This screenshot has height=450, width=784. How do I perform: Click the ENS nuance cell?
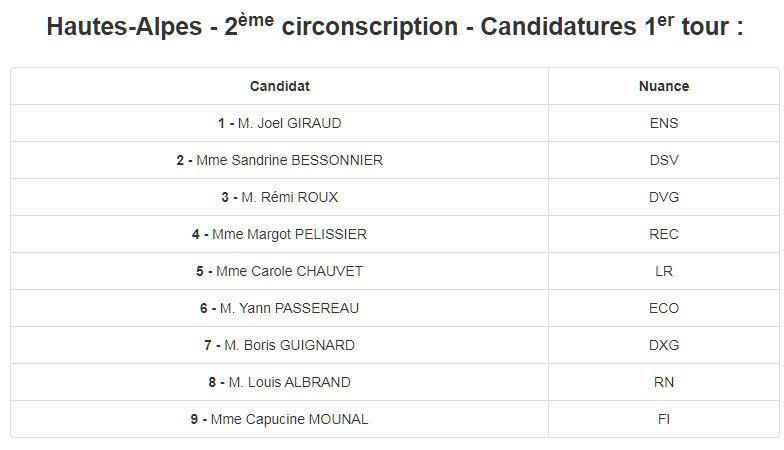click(x=664, y=123)
